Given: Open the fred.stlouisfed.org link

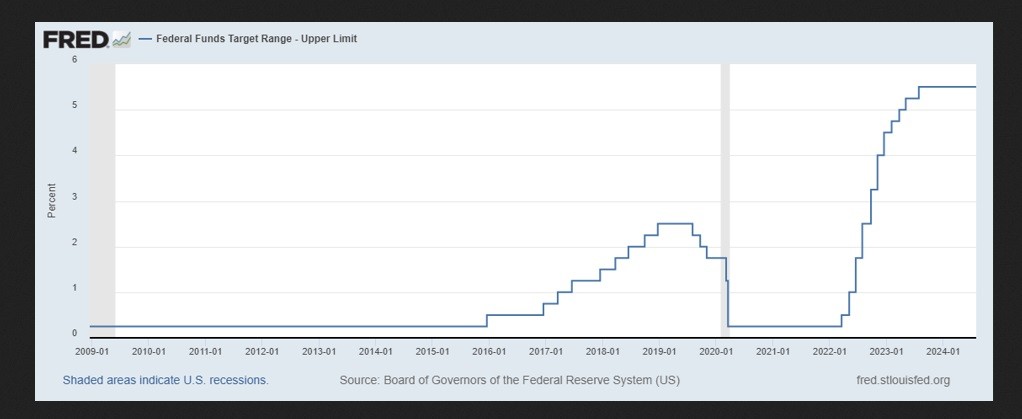Looking at the screenshot, I should pos(903,380).
